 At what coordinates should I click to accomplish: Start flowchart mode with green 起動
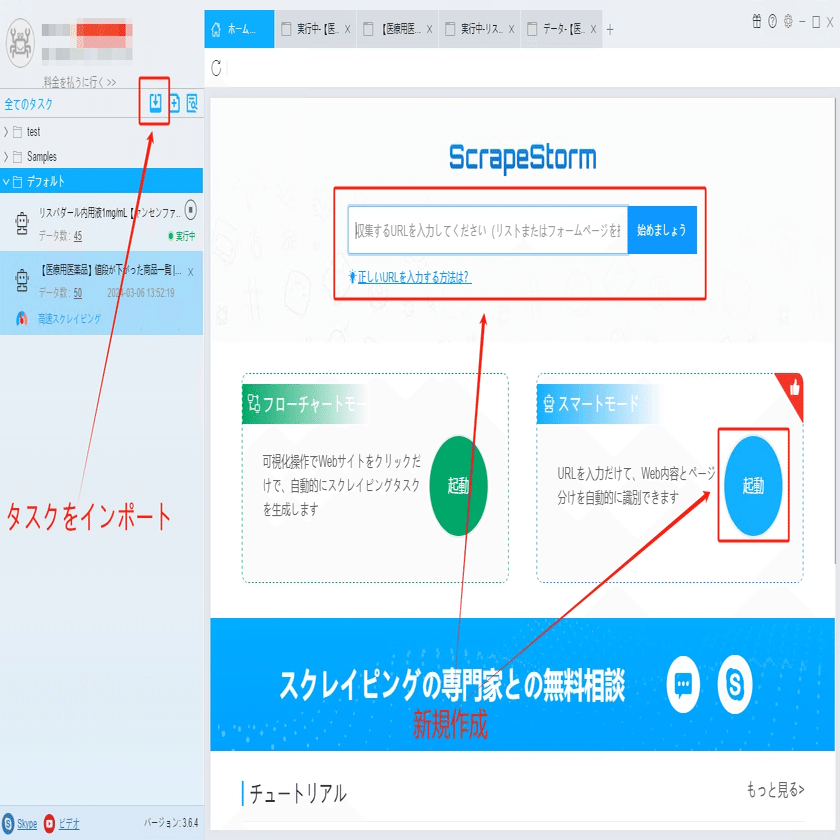click(x=459, y=486)
